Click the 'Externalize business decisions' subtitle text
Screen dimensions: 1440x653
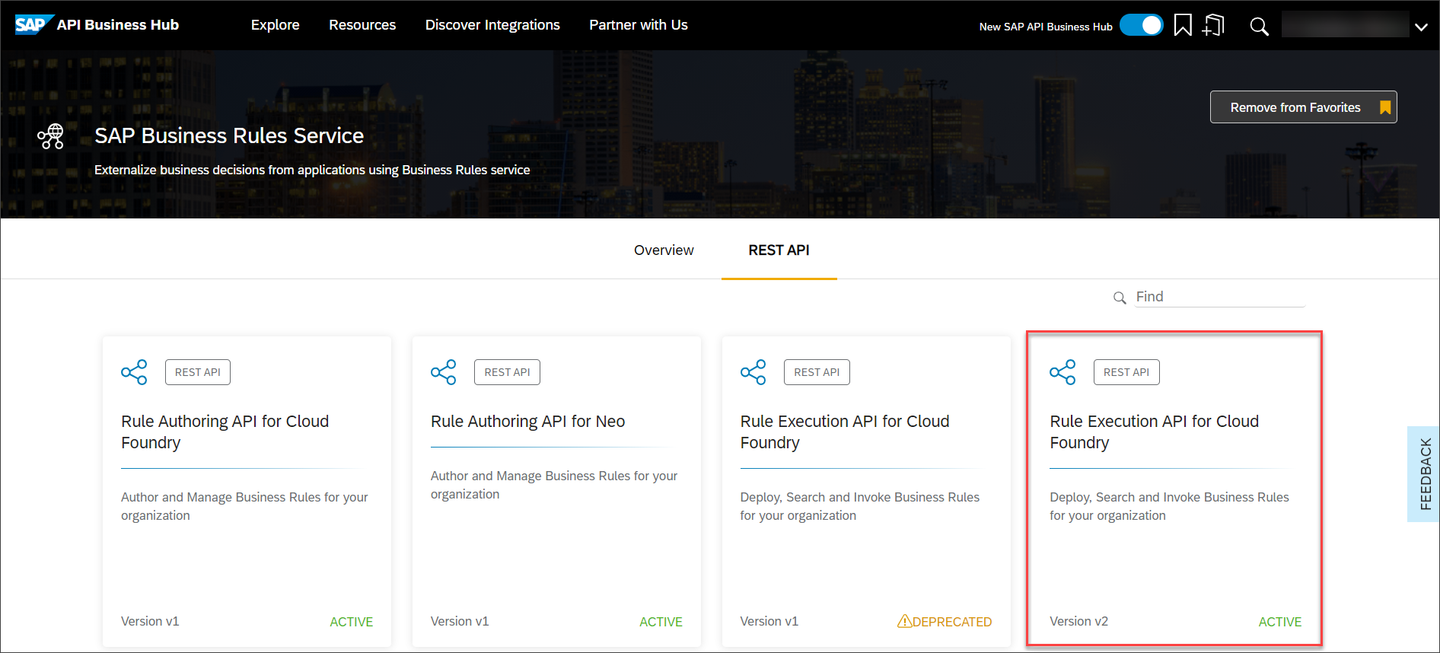click(x=312, y=170)
